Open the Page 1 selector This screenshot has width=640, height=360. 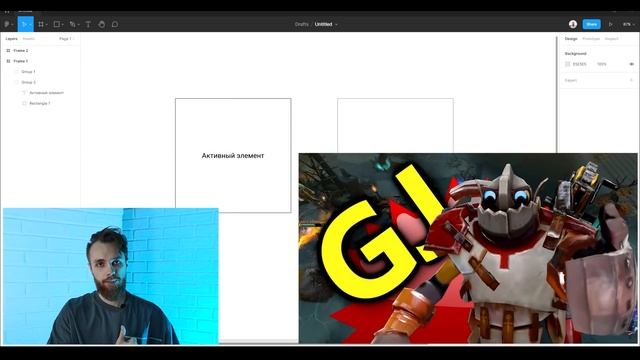coord(67,39)
